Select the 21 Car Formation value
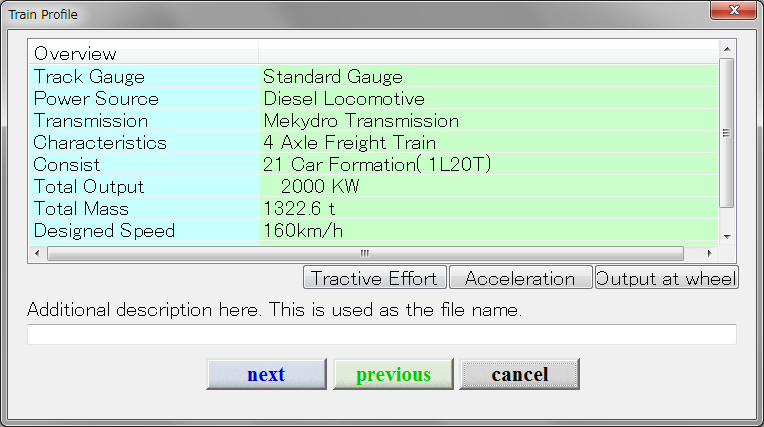 tap(377, 164)
